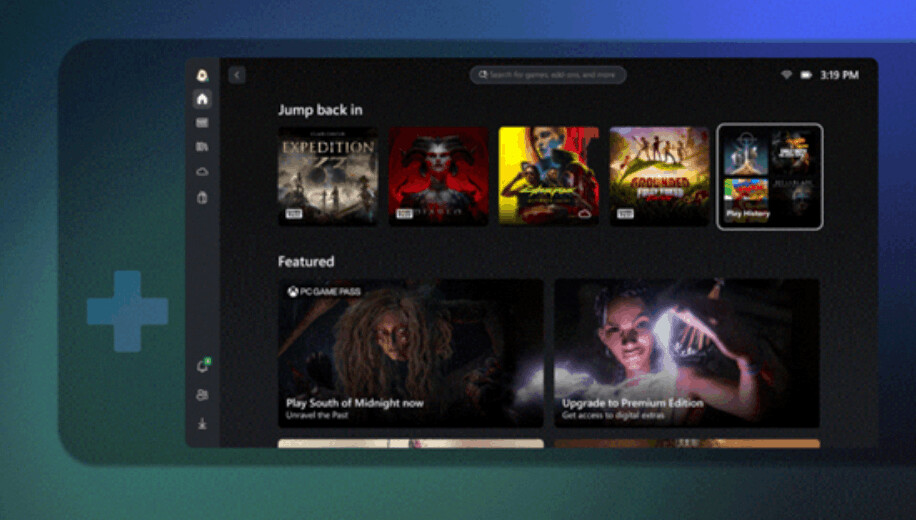Click the Jump back in heading

tap(320, 110)
